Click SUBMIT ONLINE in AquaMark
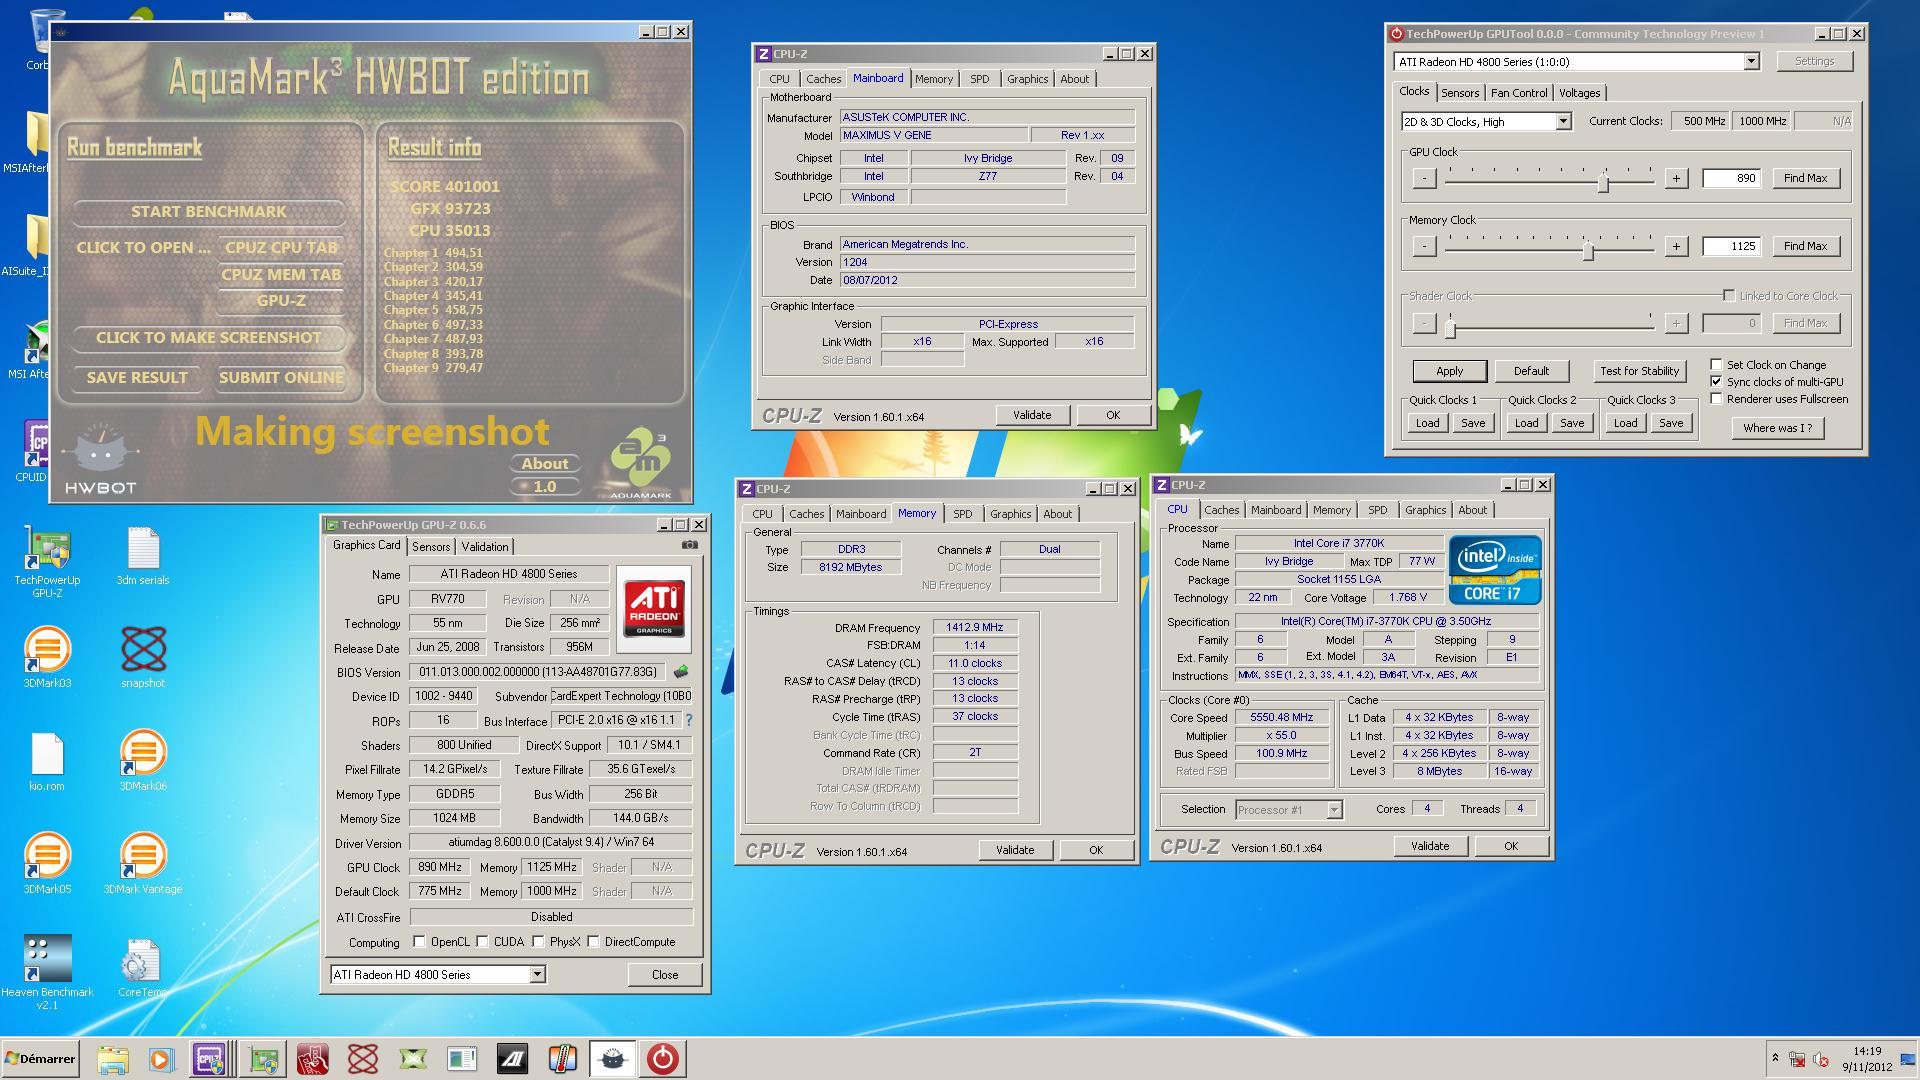Viewport: 1920px width, 1080px height. pos(281,378)
